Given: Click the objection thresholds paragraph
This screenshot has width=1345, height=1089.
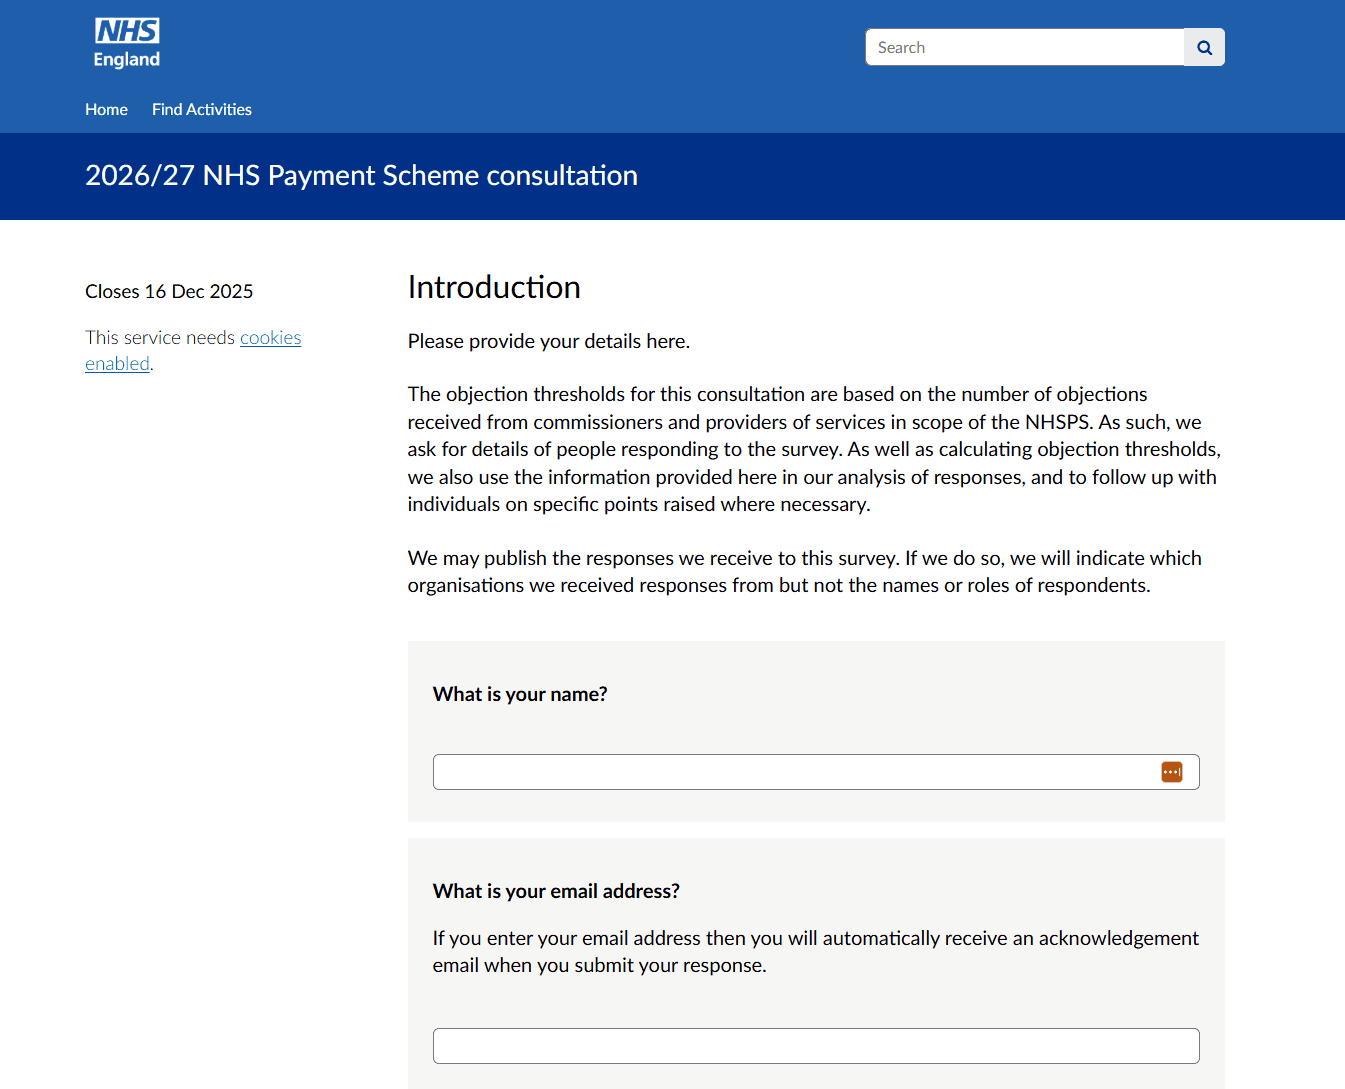Looking at the screenshot, I should pos(813,449).
